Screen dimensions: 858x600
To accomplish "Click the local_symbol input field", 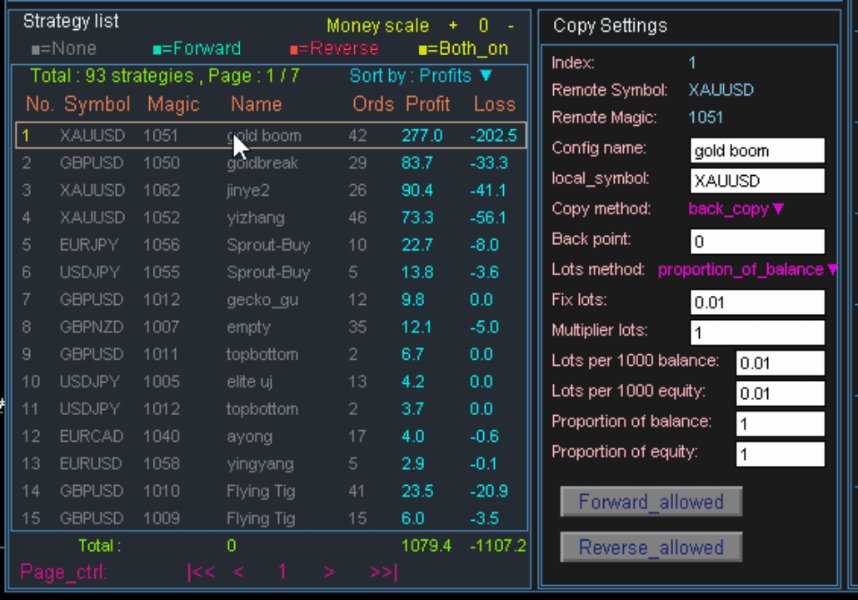I will click(x=757, y=180).
